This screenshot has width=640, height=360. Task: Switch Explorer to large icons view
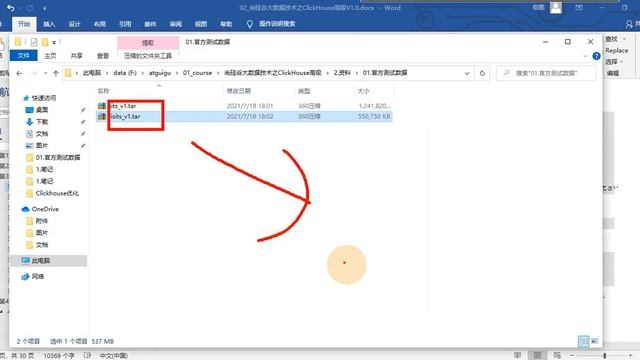click(x=595, y=341)
